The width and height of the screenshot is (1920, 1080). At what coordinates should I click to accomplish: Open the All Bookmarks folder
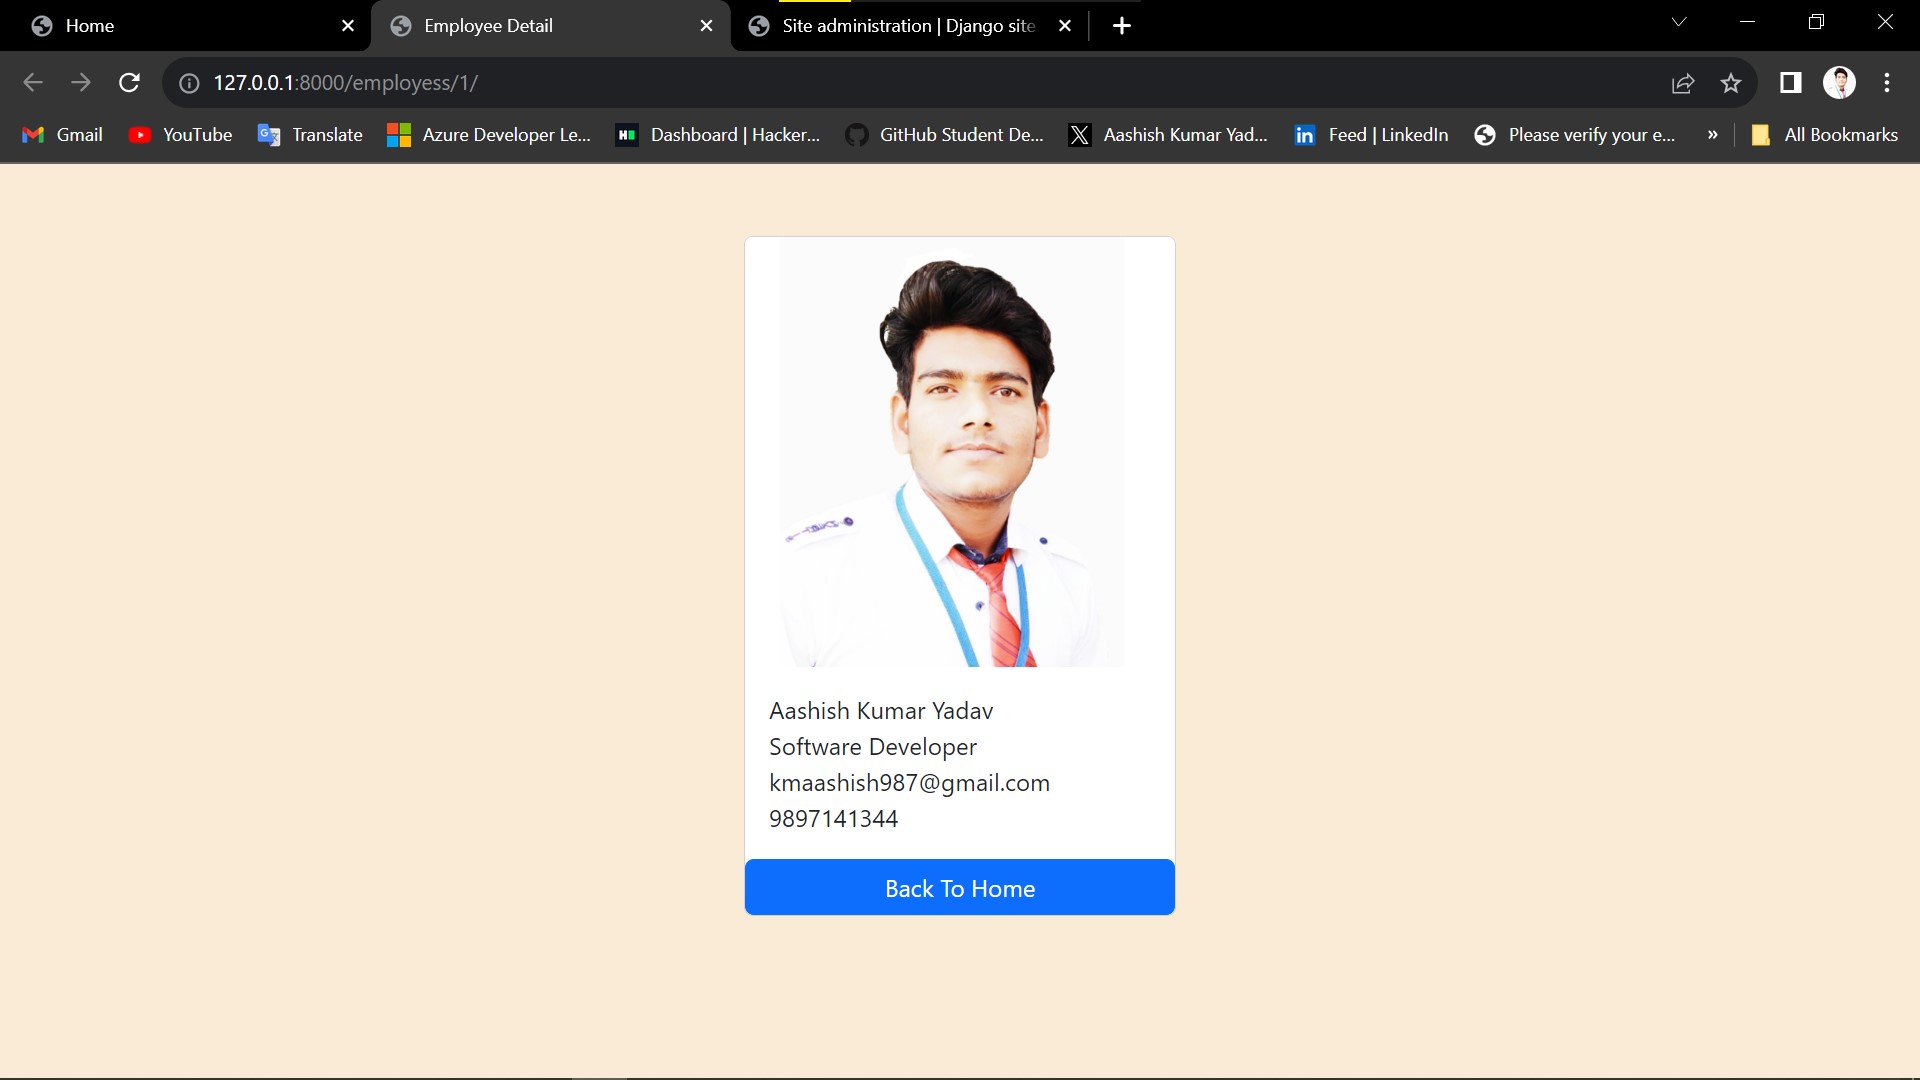coord(1822,134)
